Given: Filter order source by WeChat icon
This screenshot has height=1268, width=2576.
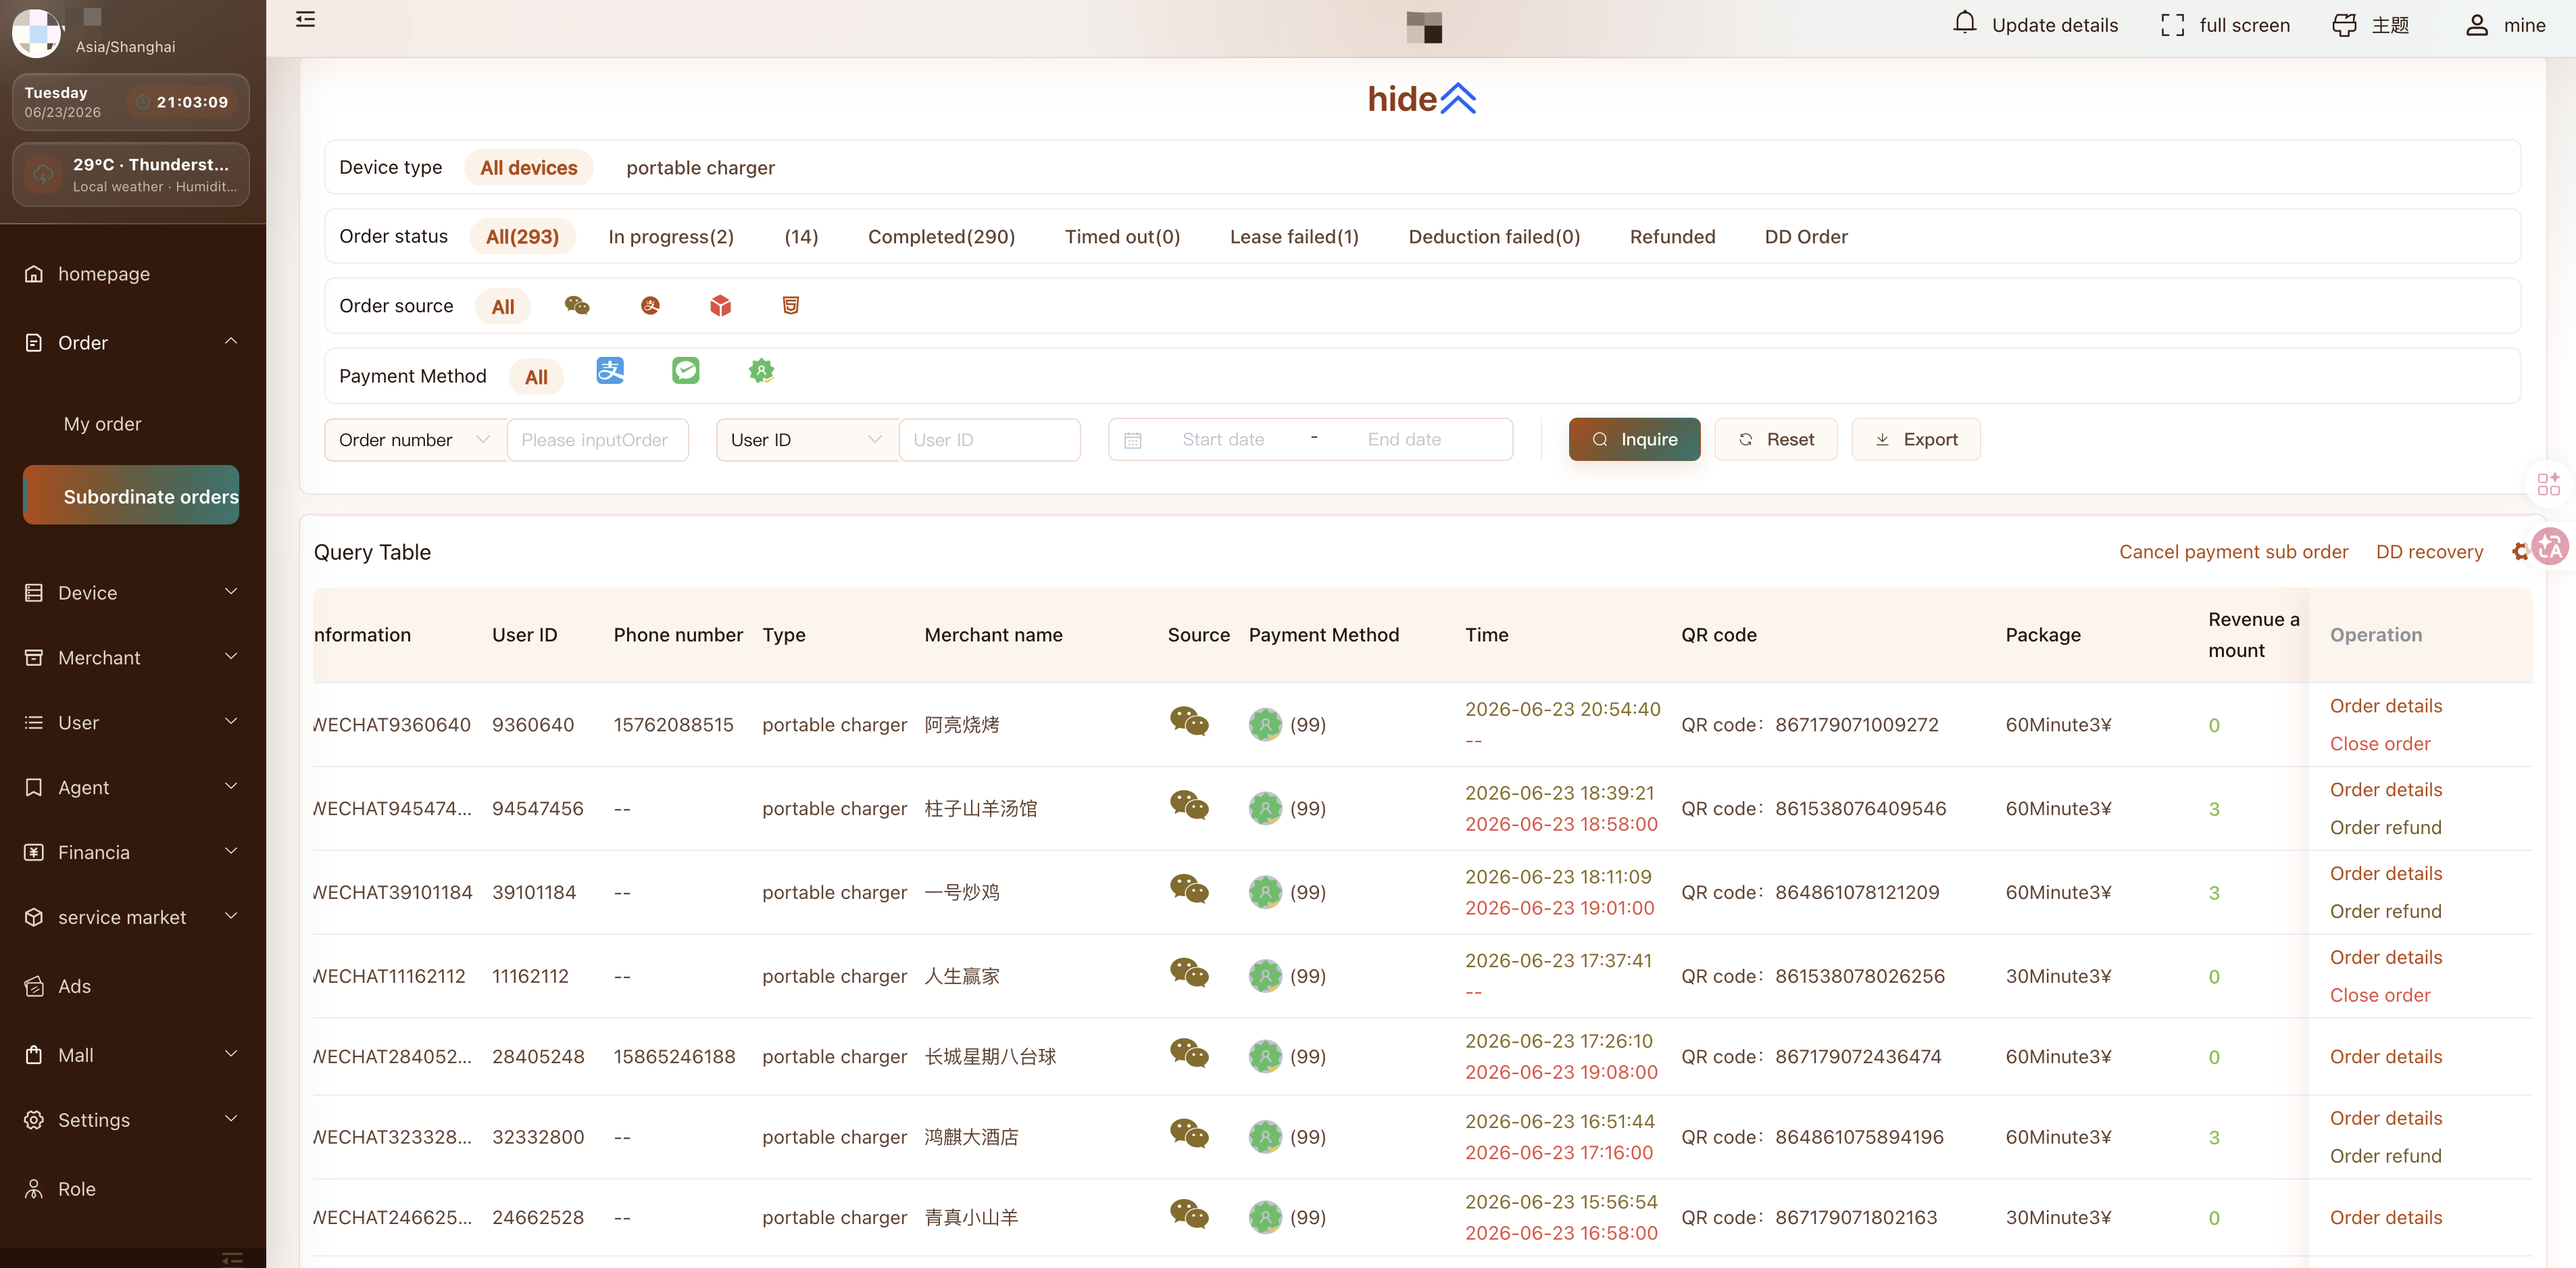Looking at the screenshot, I should tap(577, 306).
